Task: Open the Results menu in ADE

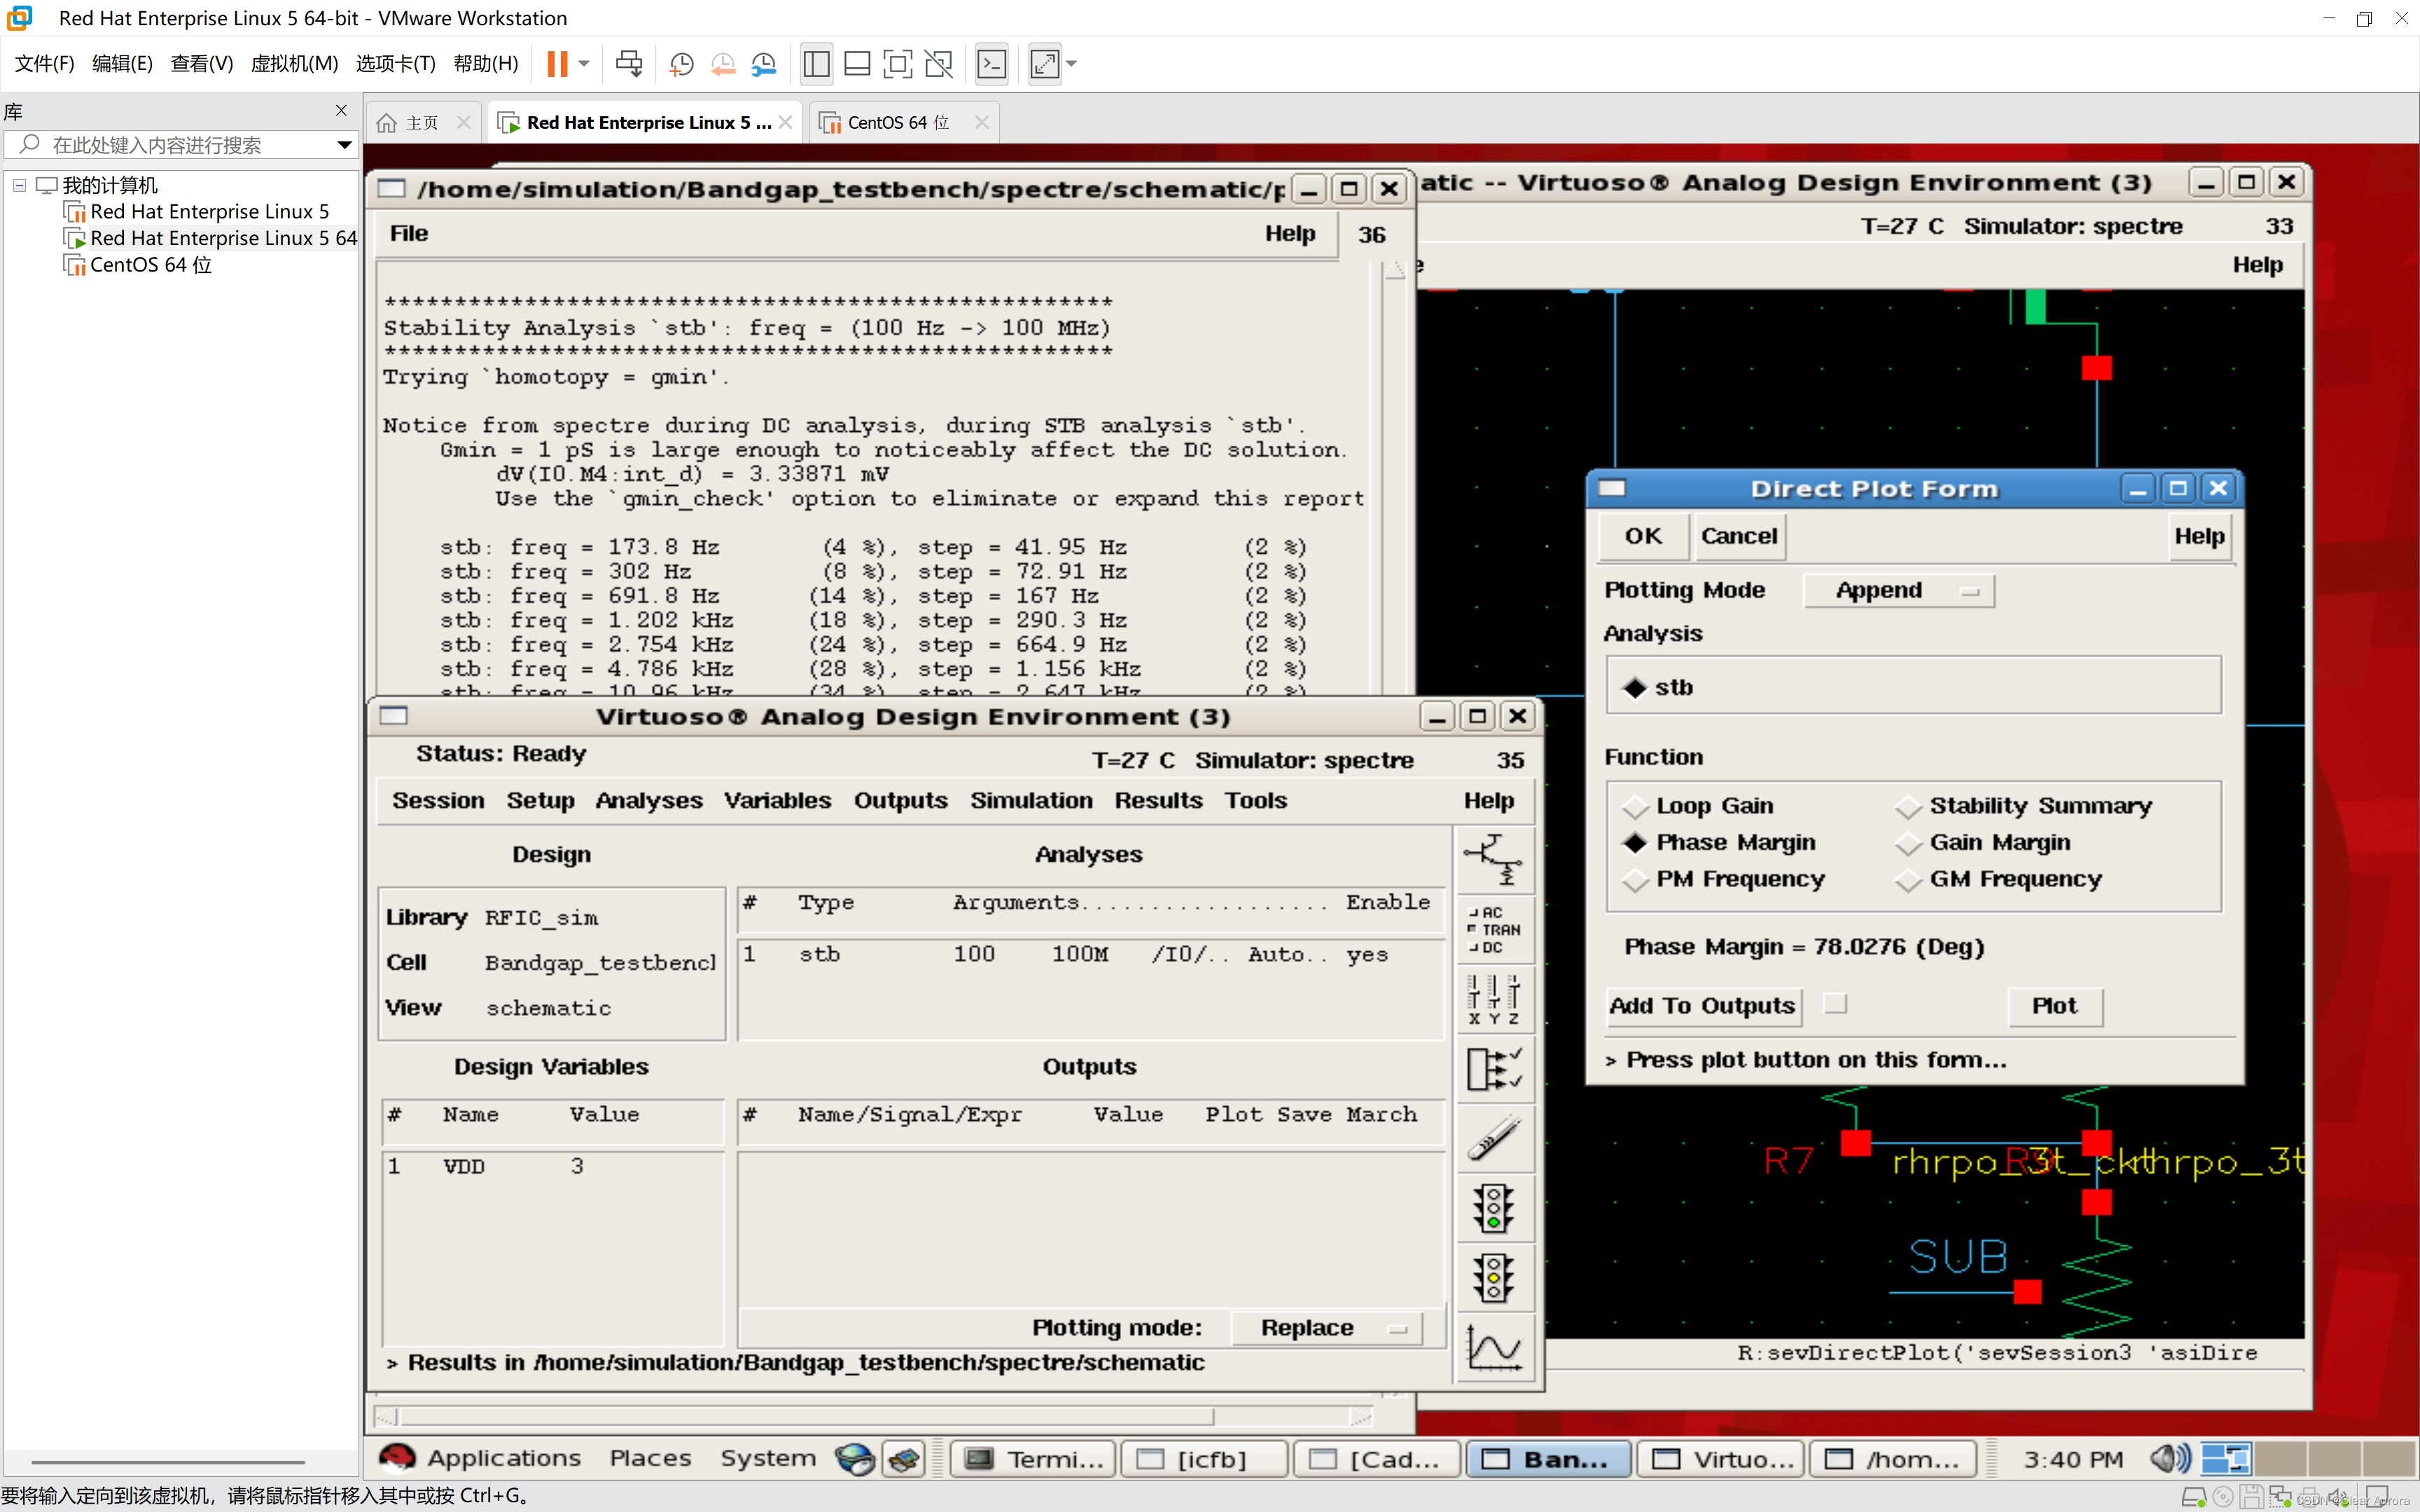Action: 1158,800
